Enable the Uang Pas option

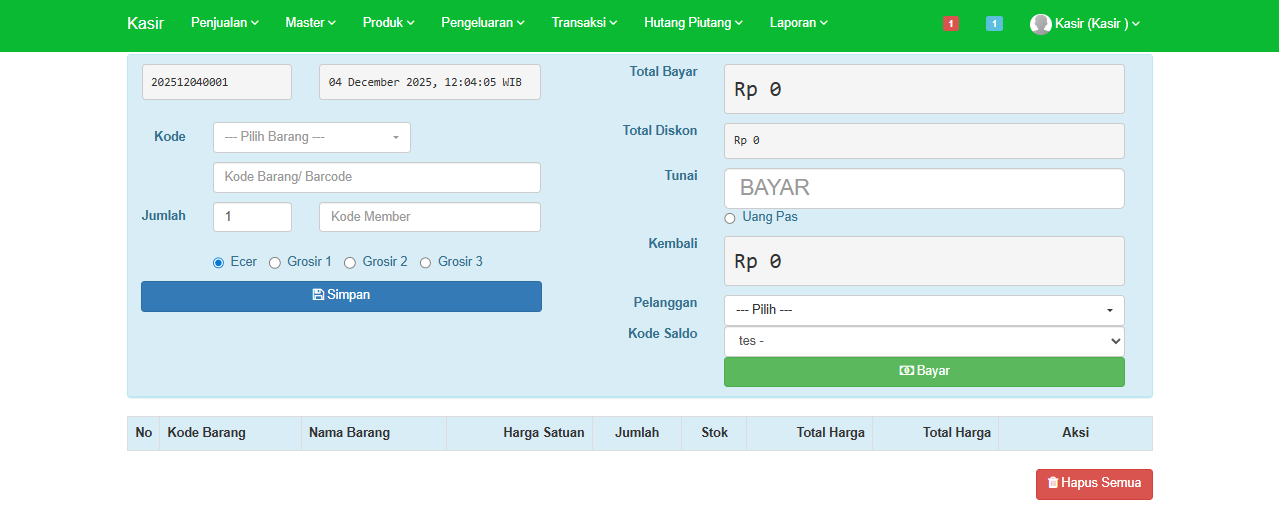730,218
